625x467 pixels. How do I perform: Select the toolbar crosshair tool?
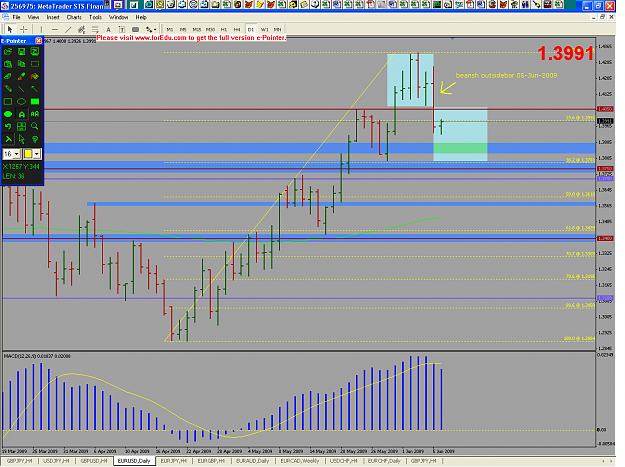tap(24, 29)
